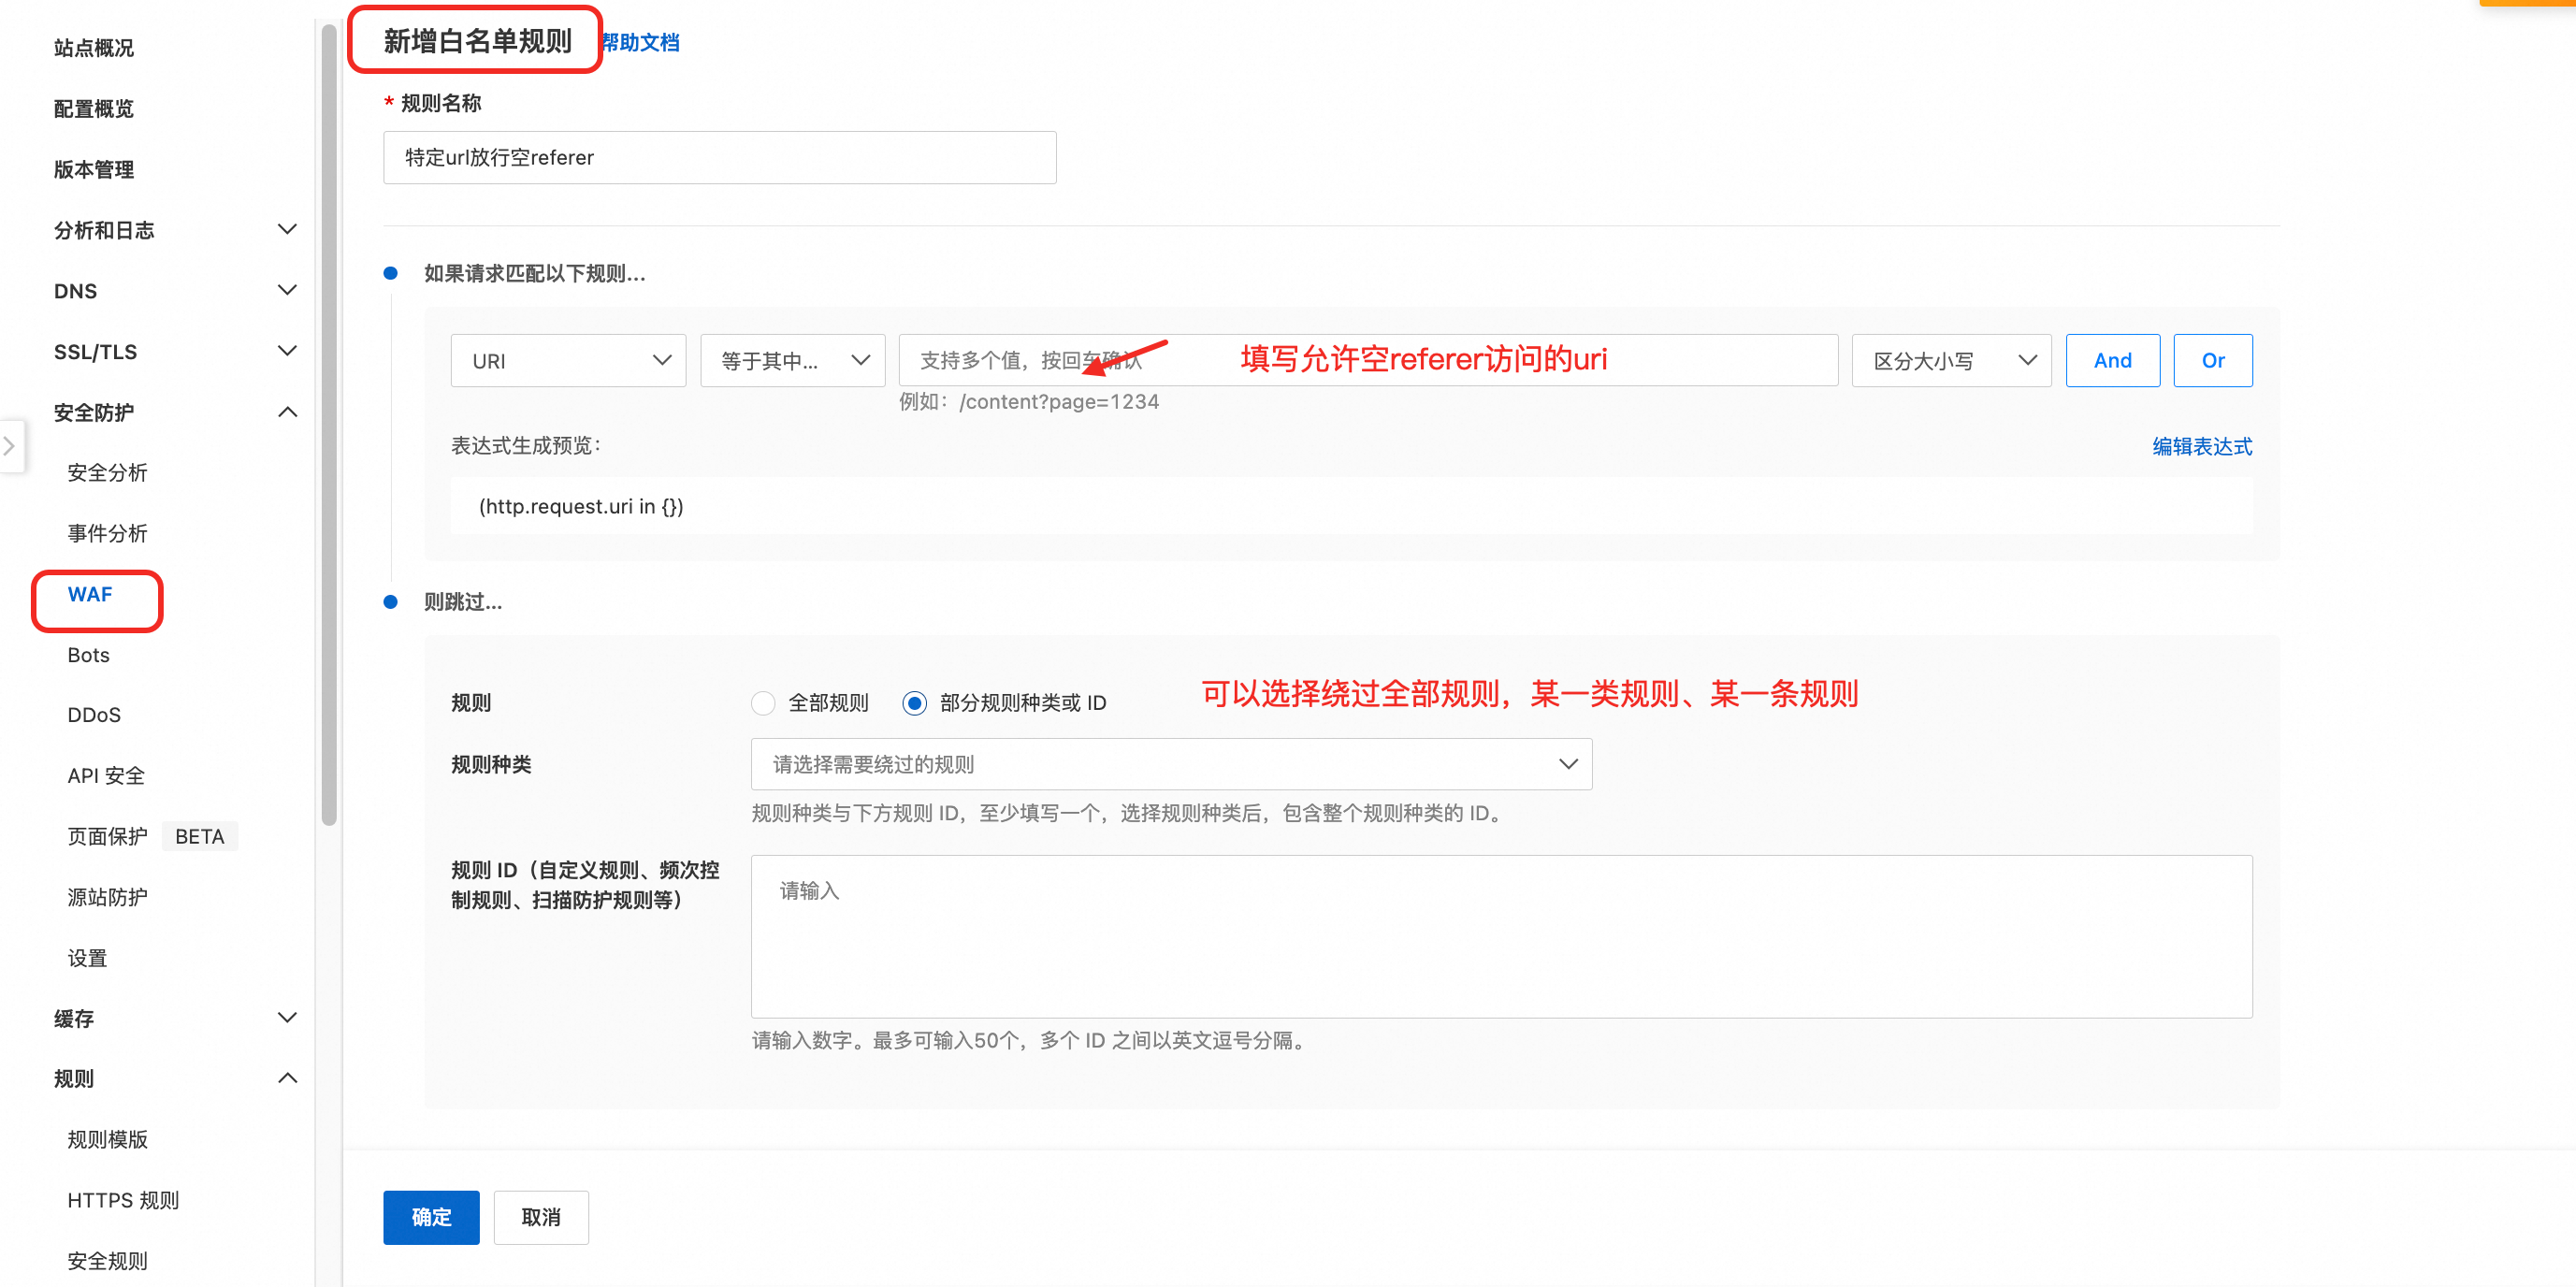2576x1287 pixels.
Task: Expand the 分析和日志 sidebar section
Action: (x=286, y=230)
